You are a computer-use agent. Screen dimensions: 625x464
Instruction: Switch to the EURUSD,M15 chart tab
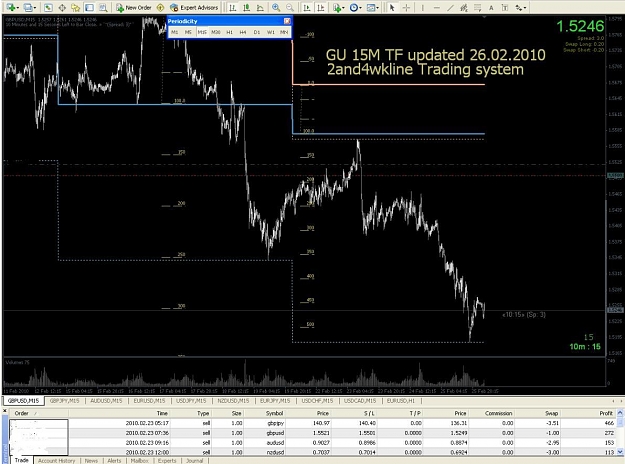pos(149,401)
